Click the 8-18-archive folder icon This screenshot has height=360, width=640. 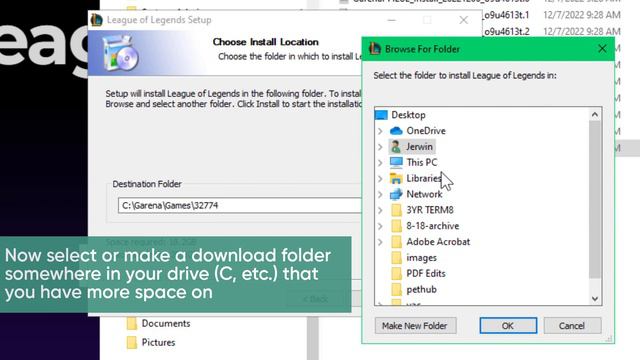tap(396, 226)
